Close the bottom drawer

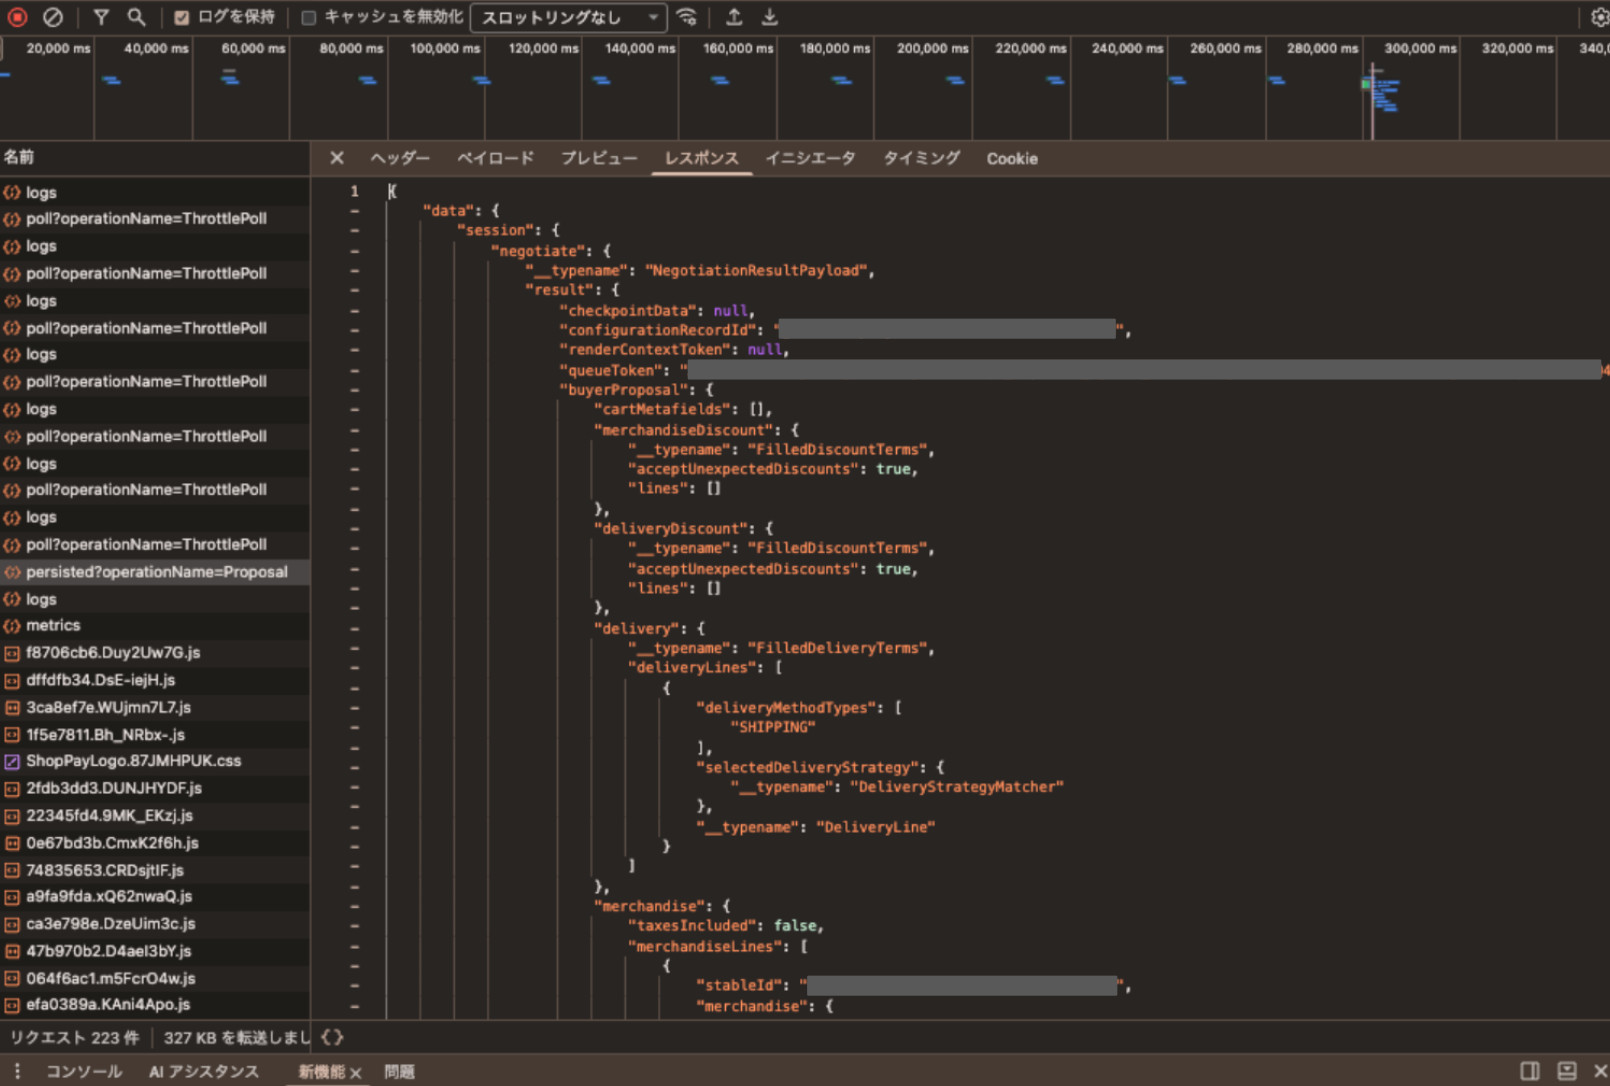(1600, 1071)
